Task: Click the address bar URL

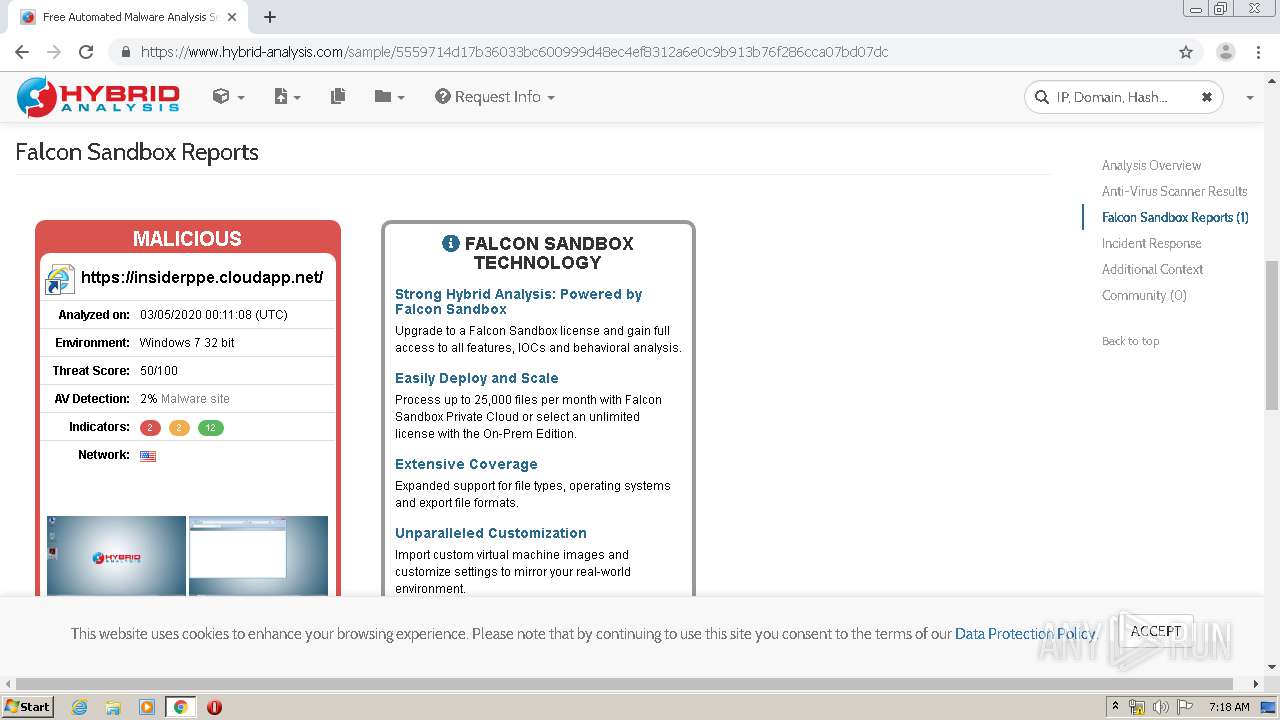Action: pyautogui.click(x=514, y=52)
